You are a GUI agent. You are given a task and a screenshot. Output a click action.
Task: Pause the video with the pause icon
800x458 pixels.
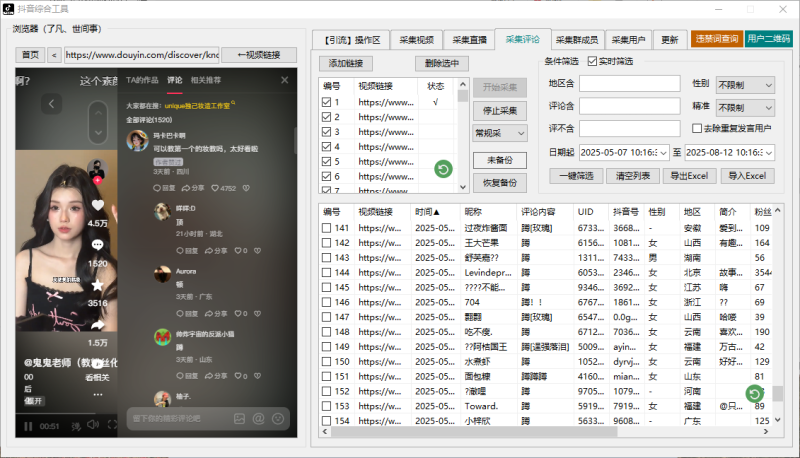click(27, 425)
